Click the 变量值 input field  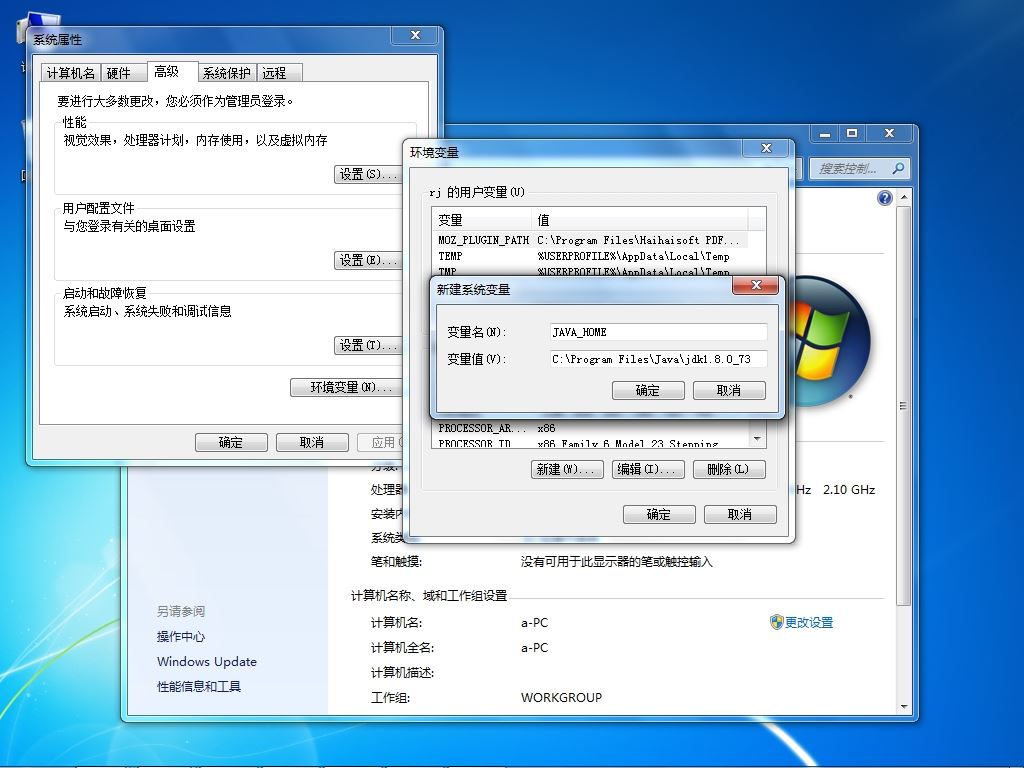pyautogui.click(x=658, y=359)
